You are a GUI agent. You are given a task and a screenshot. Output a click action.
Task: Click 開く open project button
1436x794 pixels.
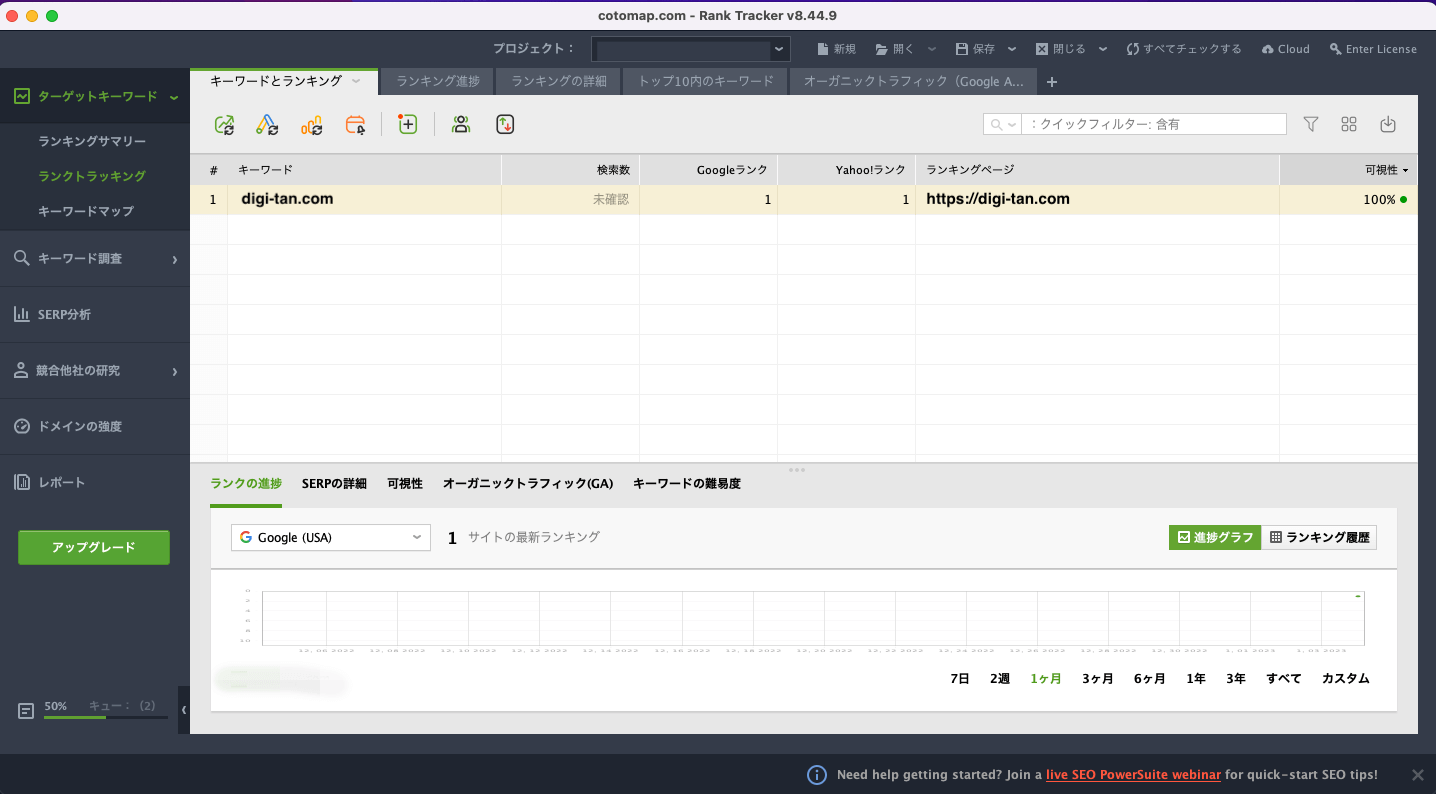pyautogui.click(x=895, y=49)
